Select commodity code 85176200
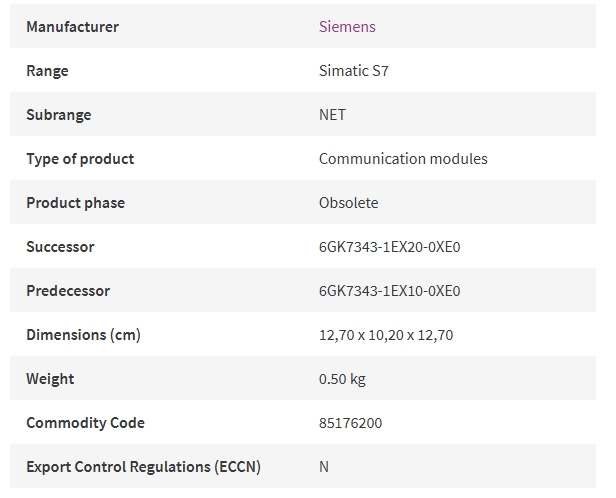Screen dimensions: 616x498 pyautogui.click(x=350, y=423)
